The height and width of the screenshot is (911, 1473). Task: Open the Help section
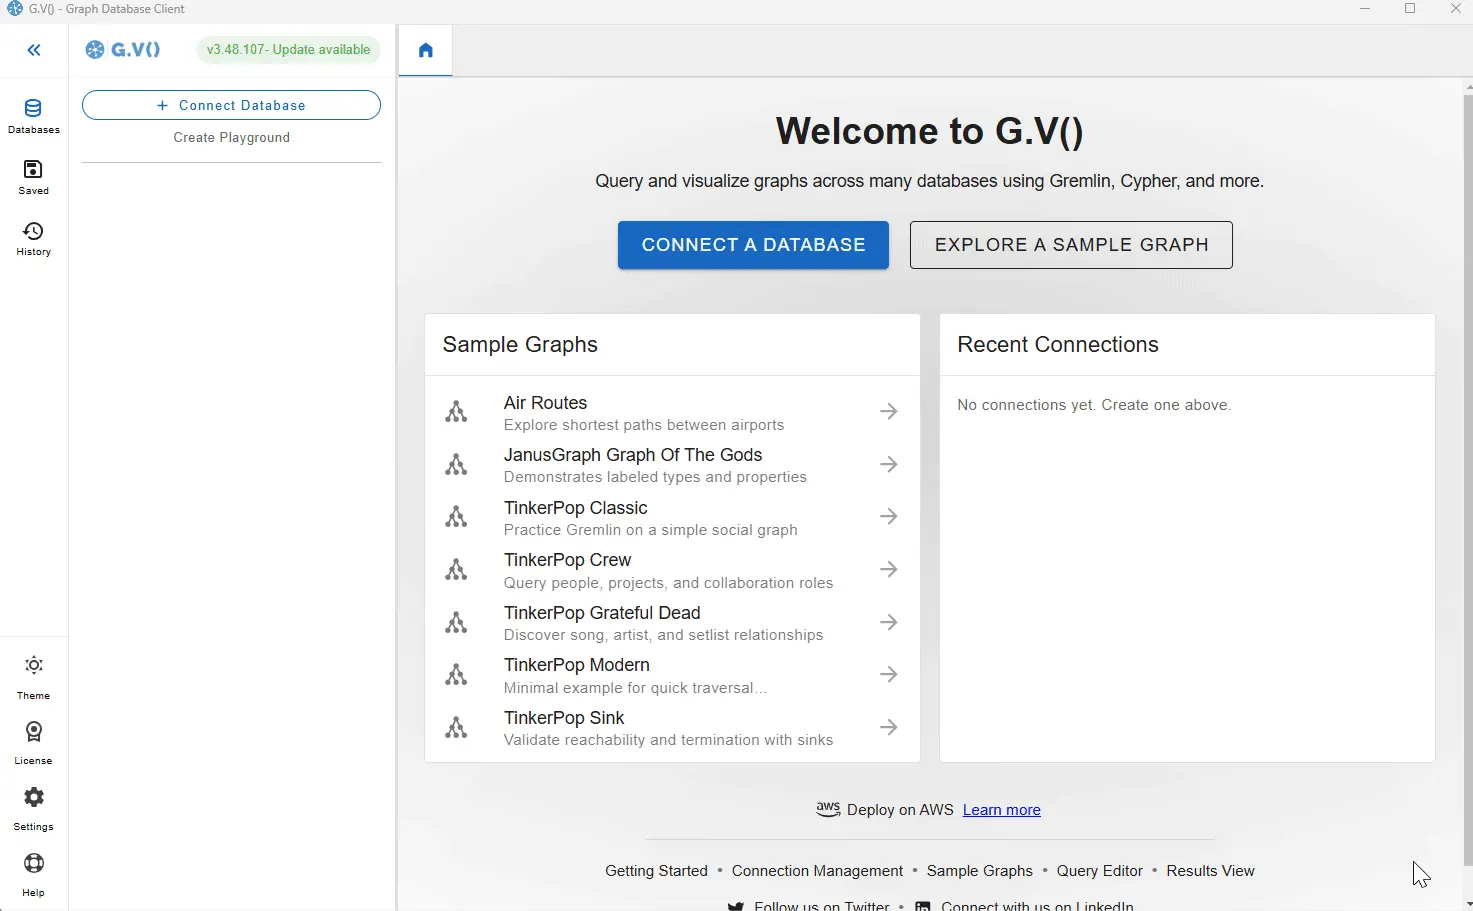tap(33, 871)
